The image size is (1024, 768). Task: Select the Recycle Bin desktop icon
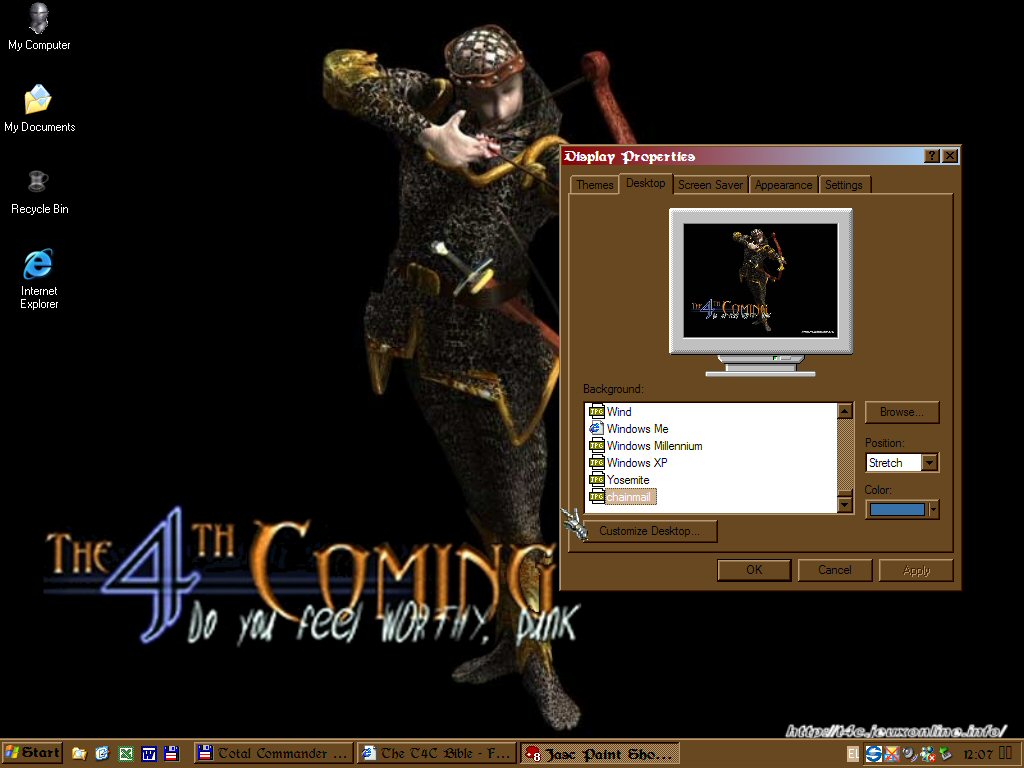(39, 192)
